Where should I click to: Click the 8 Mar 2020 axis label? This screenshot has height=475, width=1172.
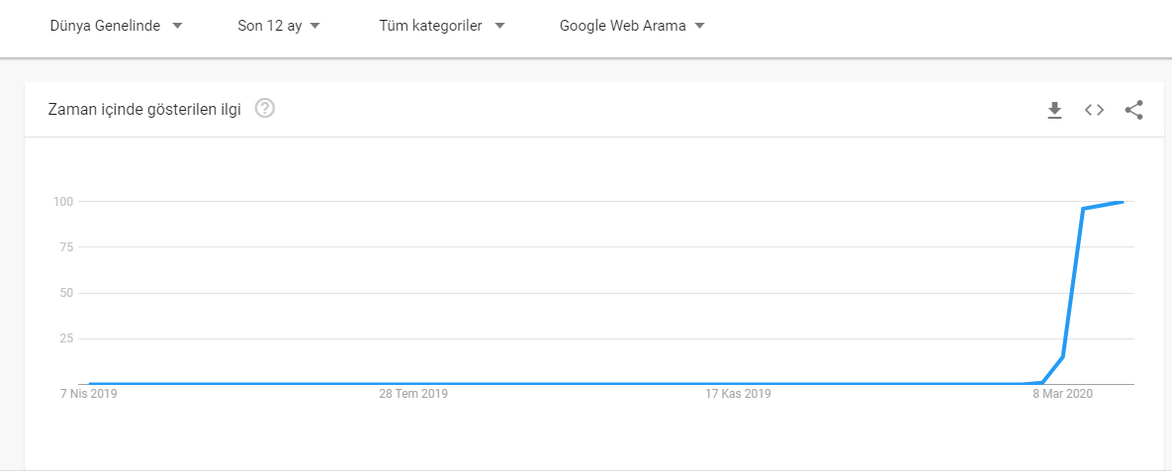[x=1063, y=394]
